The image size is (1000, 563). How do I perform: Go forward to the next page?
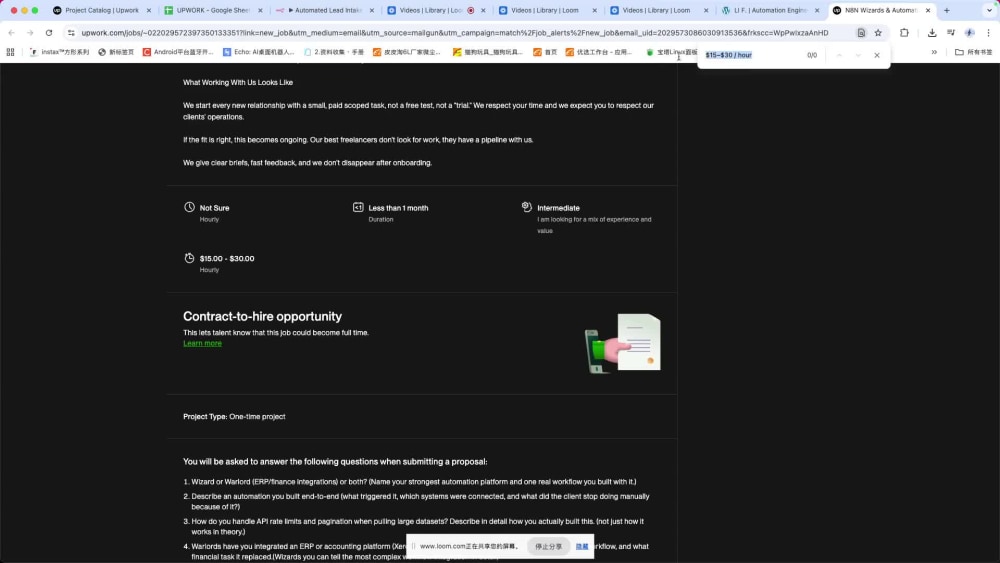click(30, 33)
